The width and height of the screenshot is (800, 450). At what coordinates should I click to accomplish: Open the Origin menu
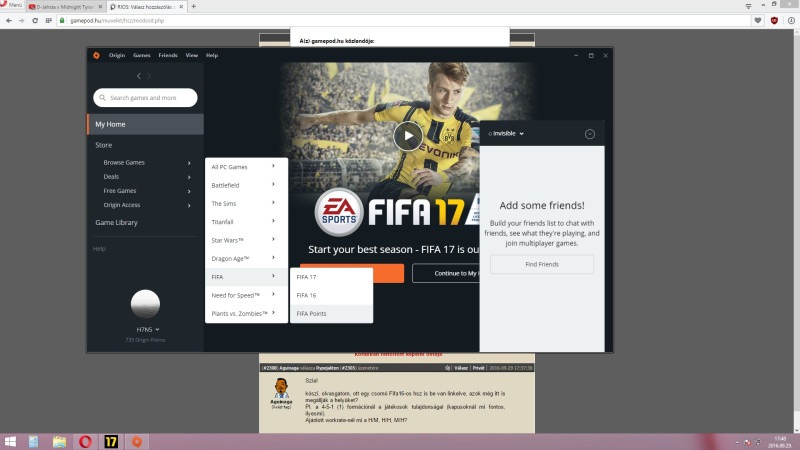(x=117, y=55)
